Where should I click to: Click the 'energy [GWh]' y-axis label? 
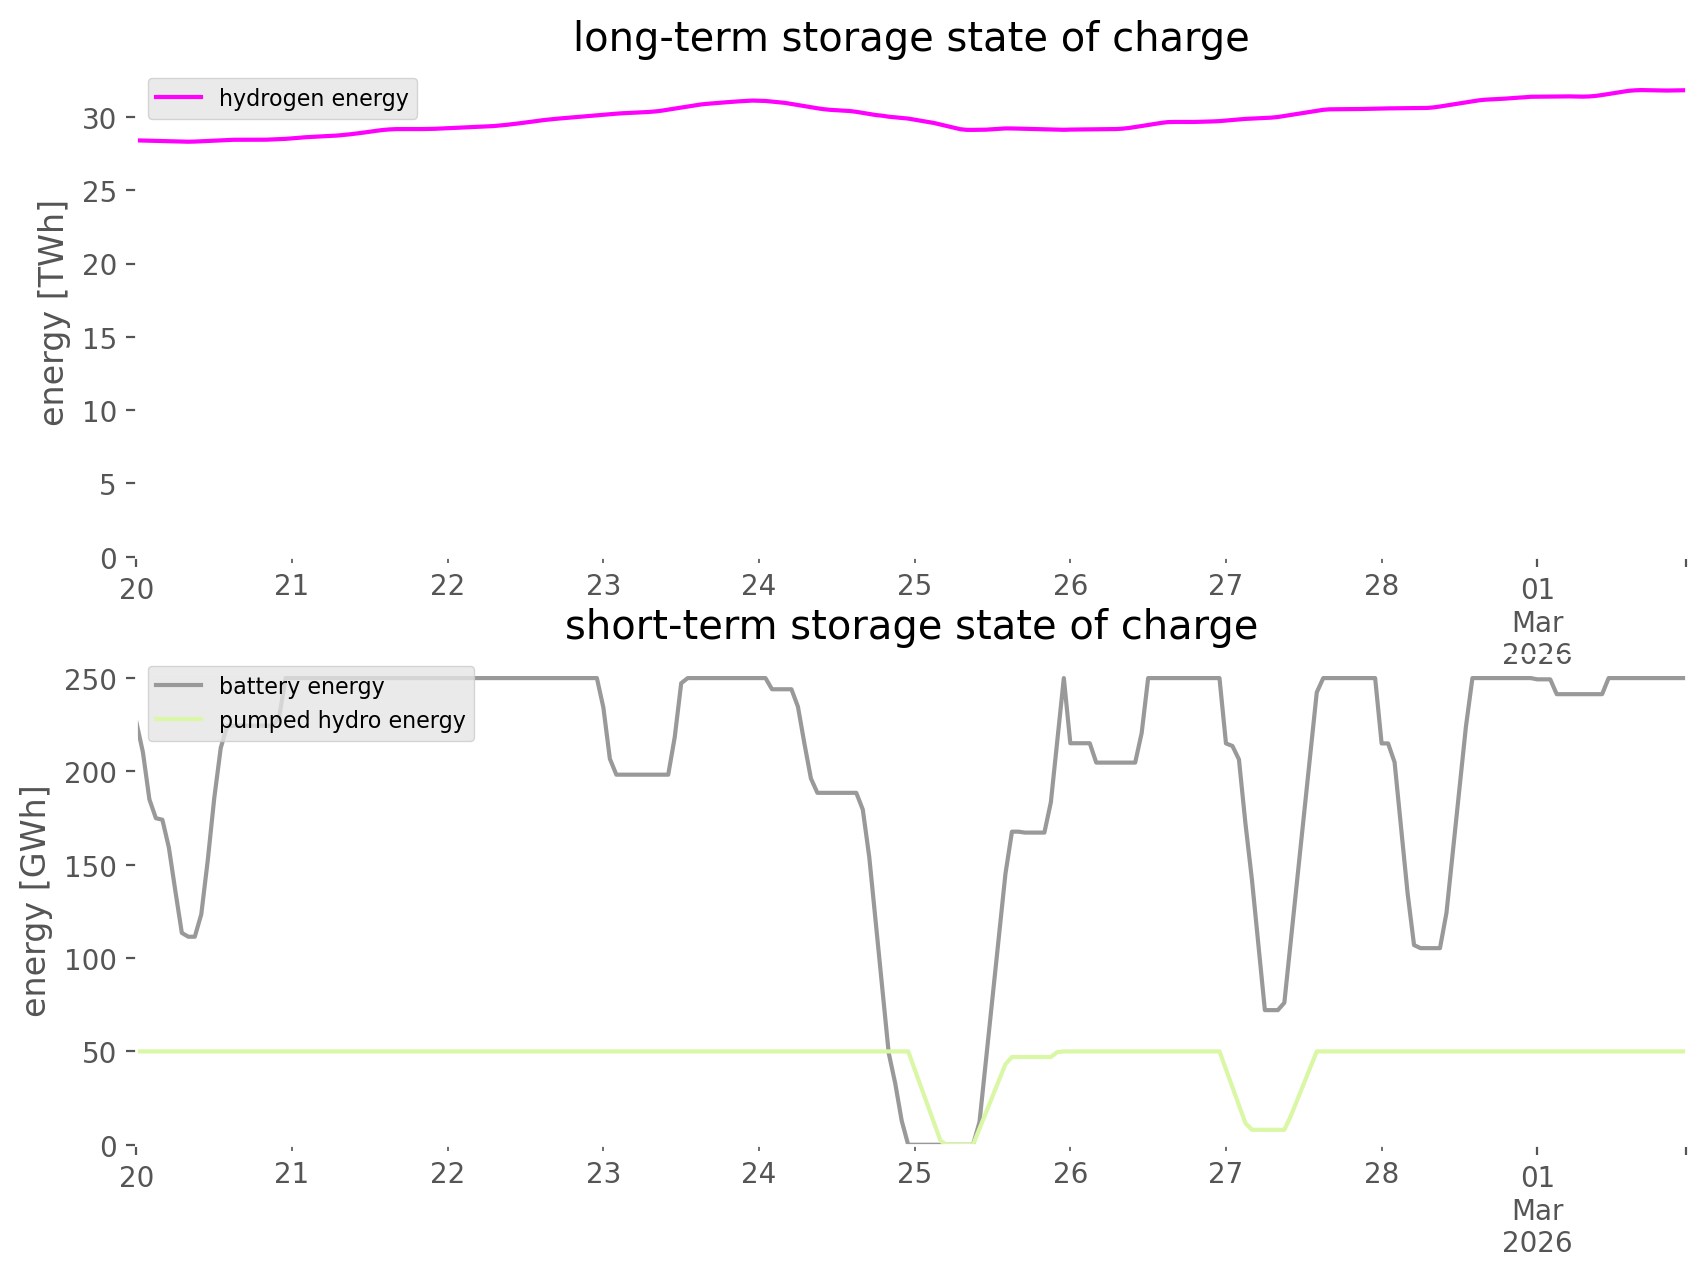pyautogui.click(x=35, y=902)
